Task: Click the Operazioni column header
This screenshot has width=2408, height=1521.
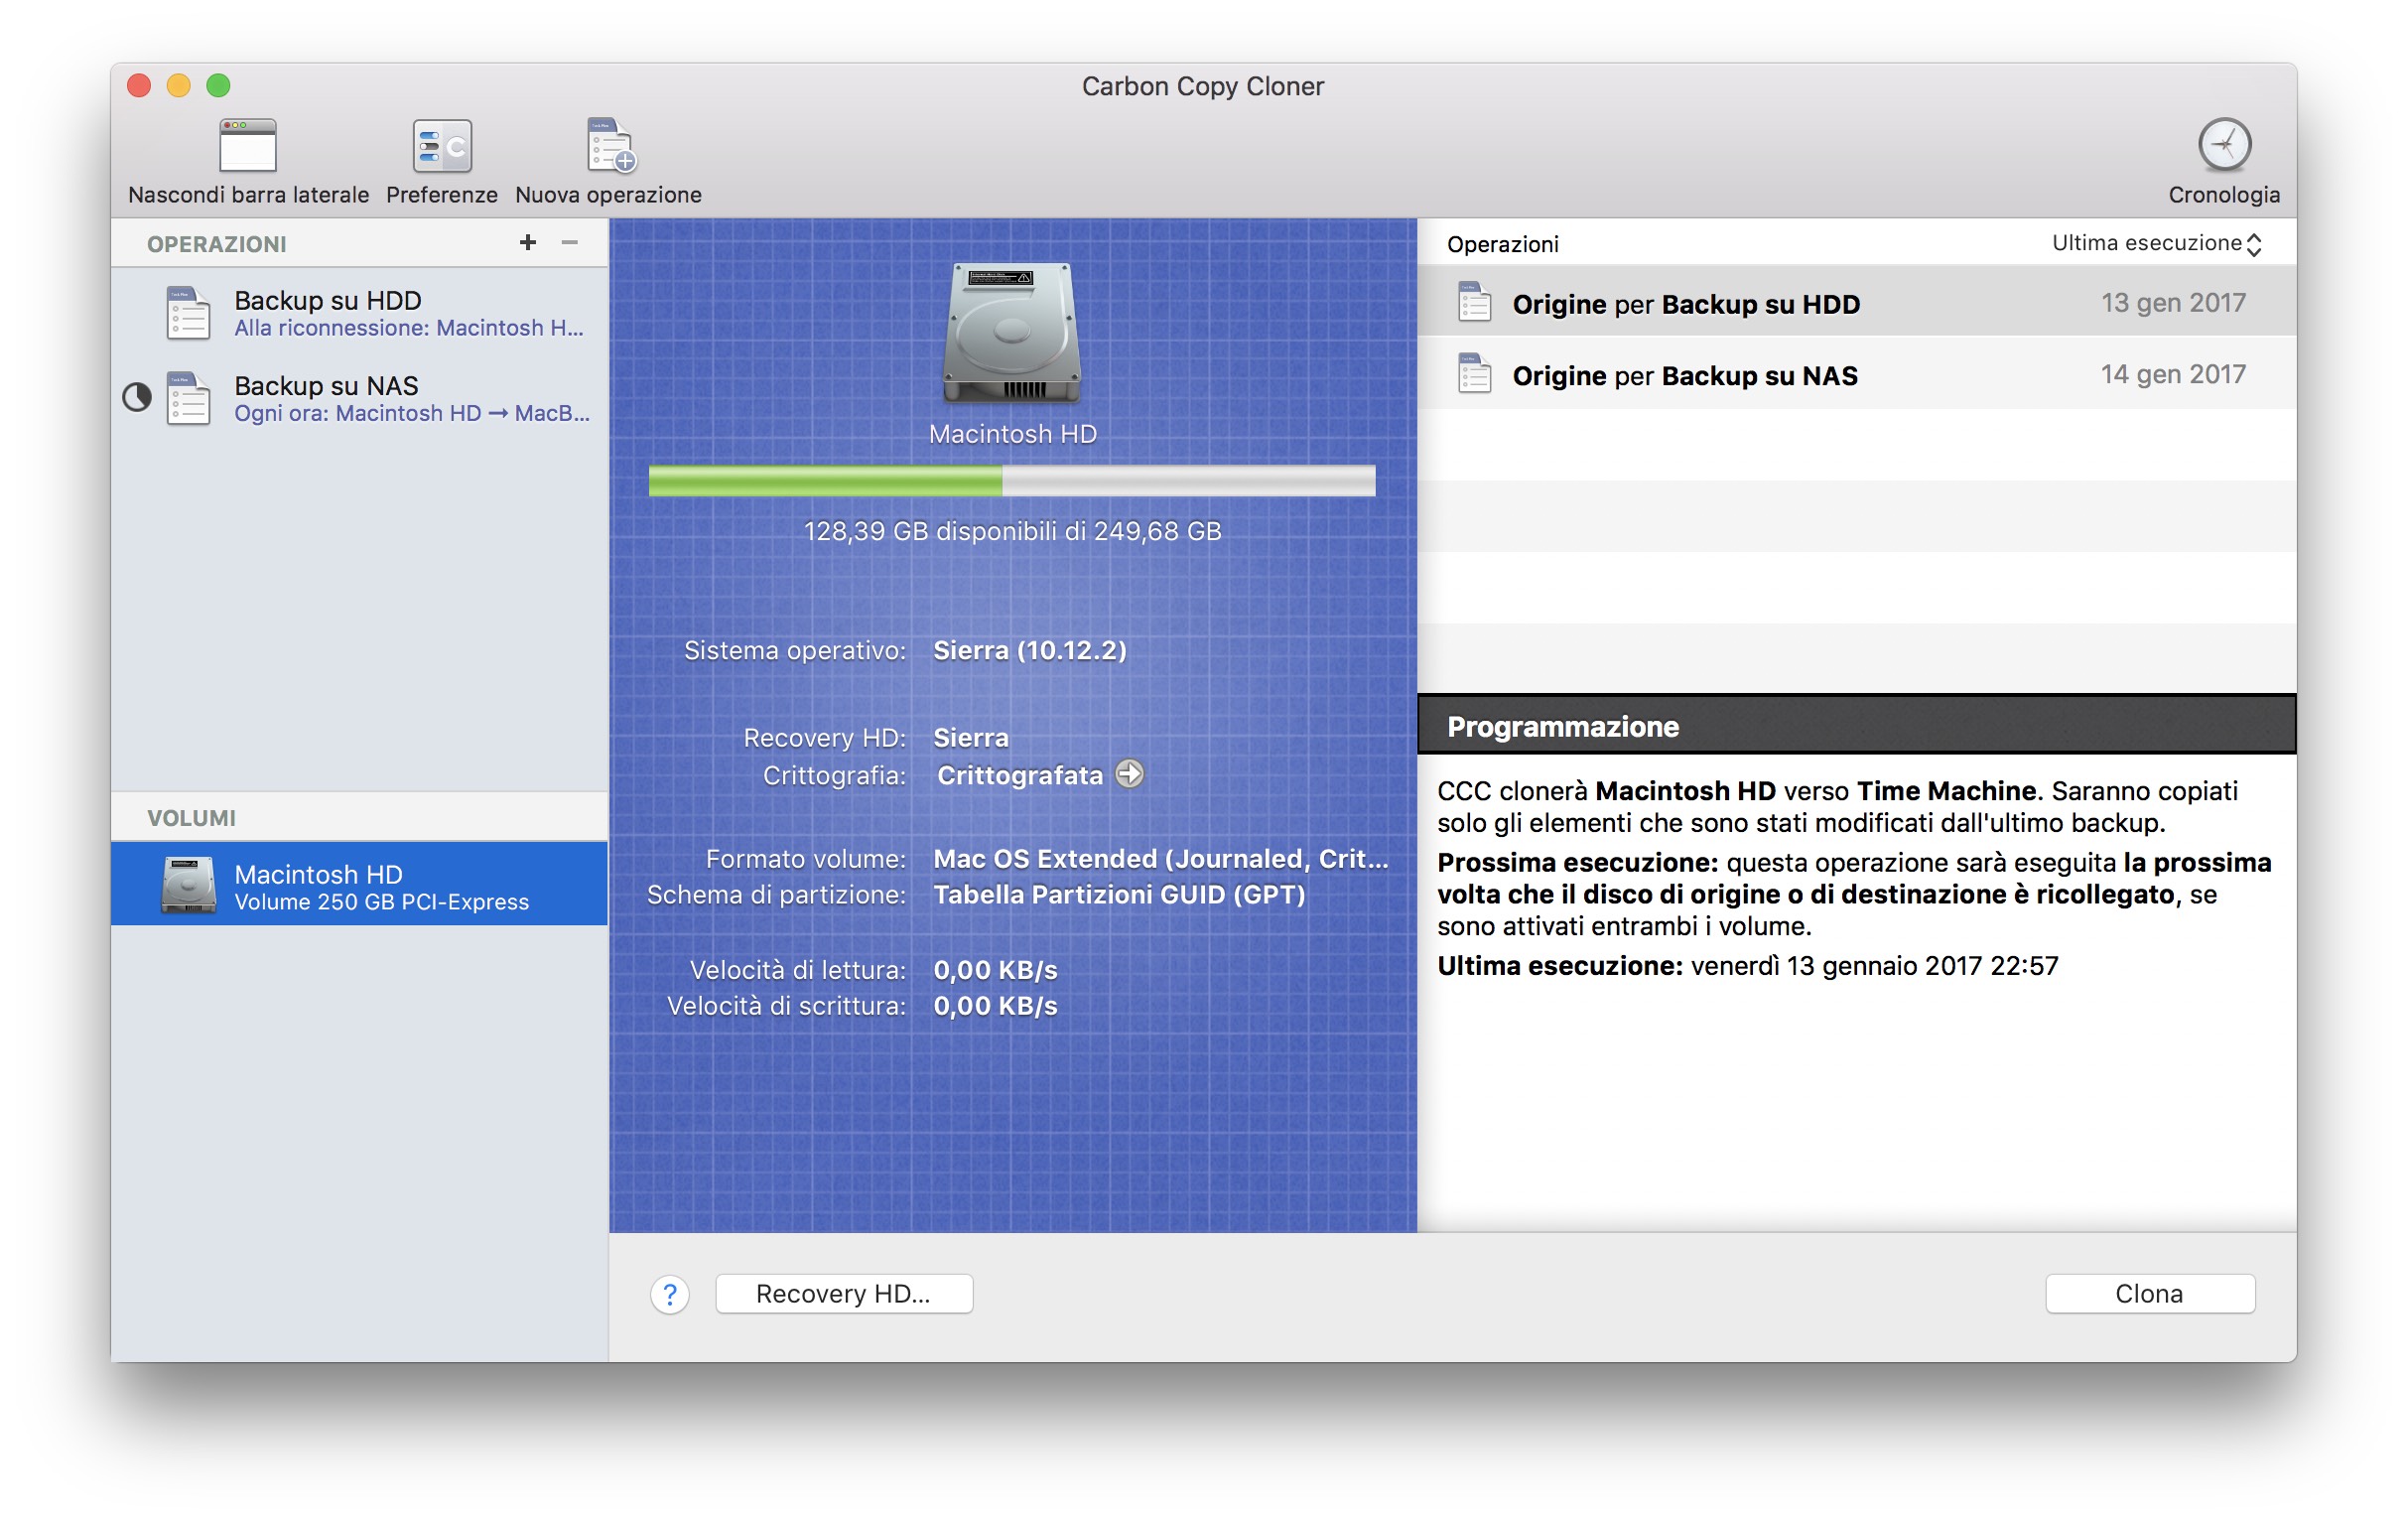Action: (x=1502, y=244)
